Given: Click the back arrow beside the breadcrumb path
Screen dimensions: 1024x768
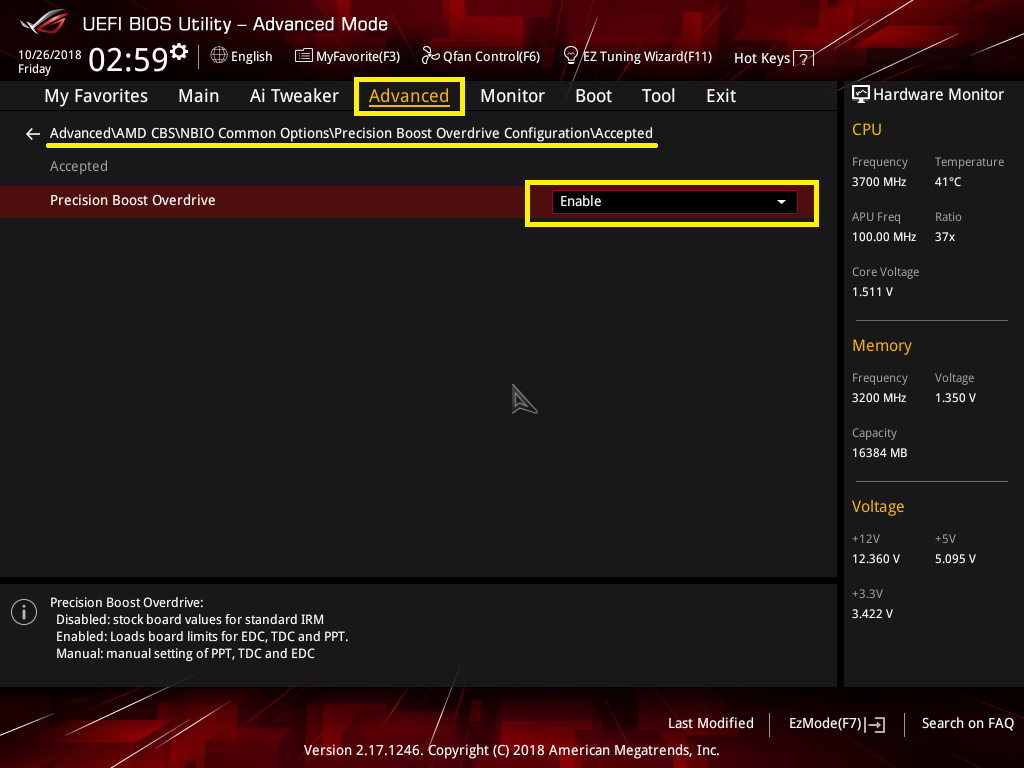Looking at the screenshot, I should (x=33, y=134).
